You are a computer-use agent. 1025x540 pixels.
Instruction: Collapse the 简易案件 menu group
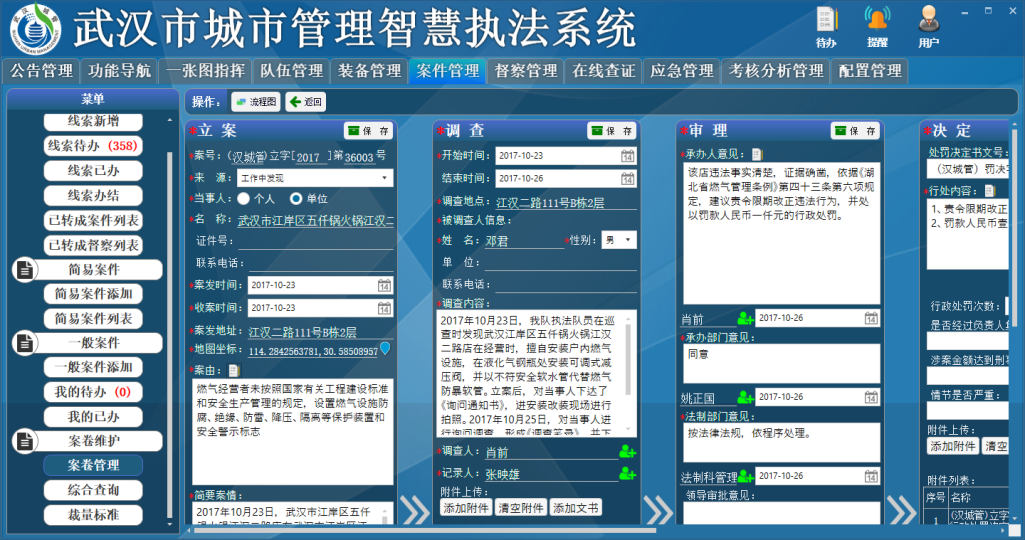(x=26, y=270)
